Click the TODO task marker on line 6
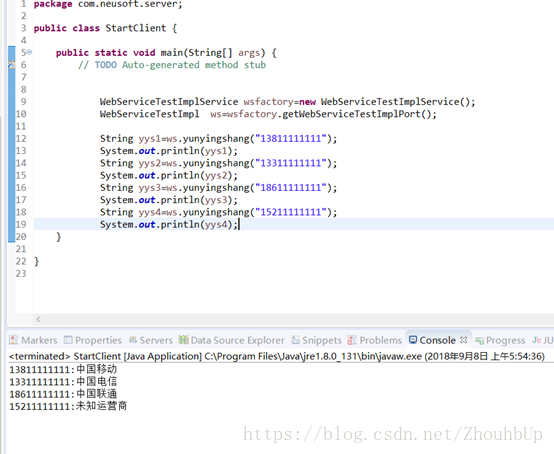The width and height of the screenshot is (554, 454). coord(11,65)
